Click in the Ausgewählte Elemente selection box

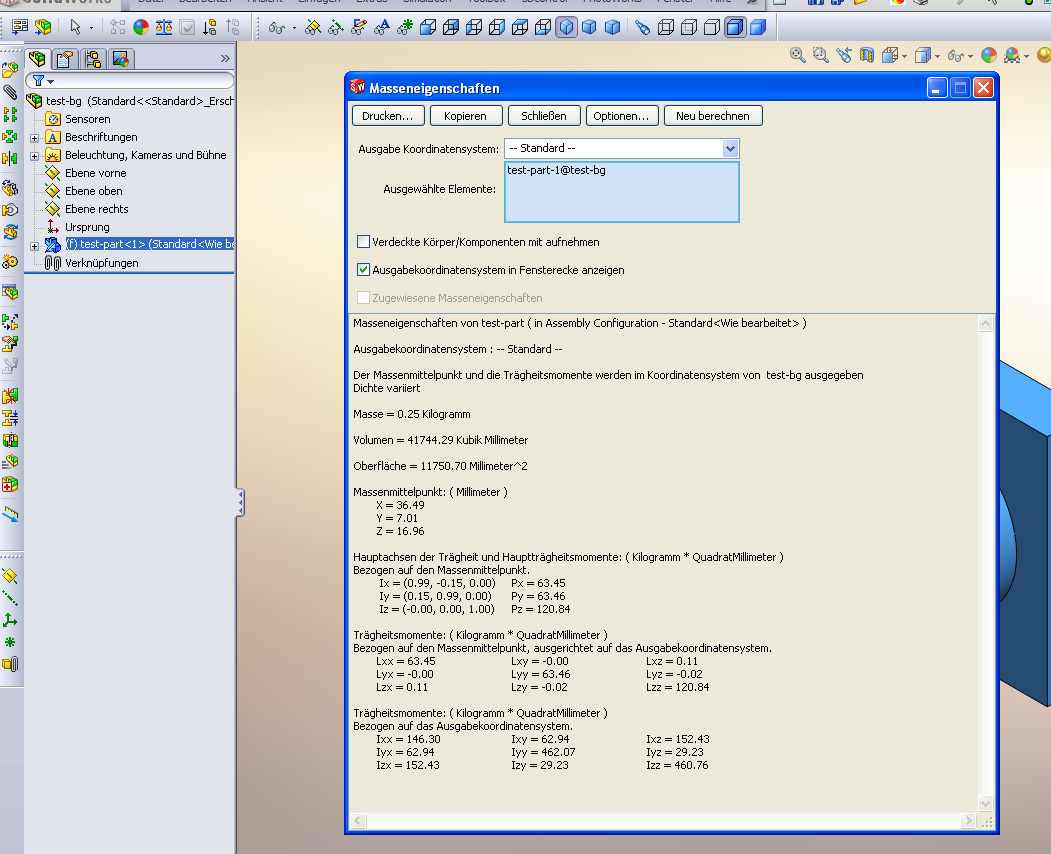click(621, 196)
